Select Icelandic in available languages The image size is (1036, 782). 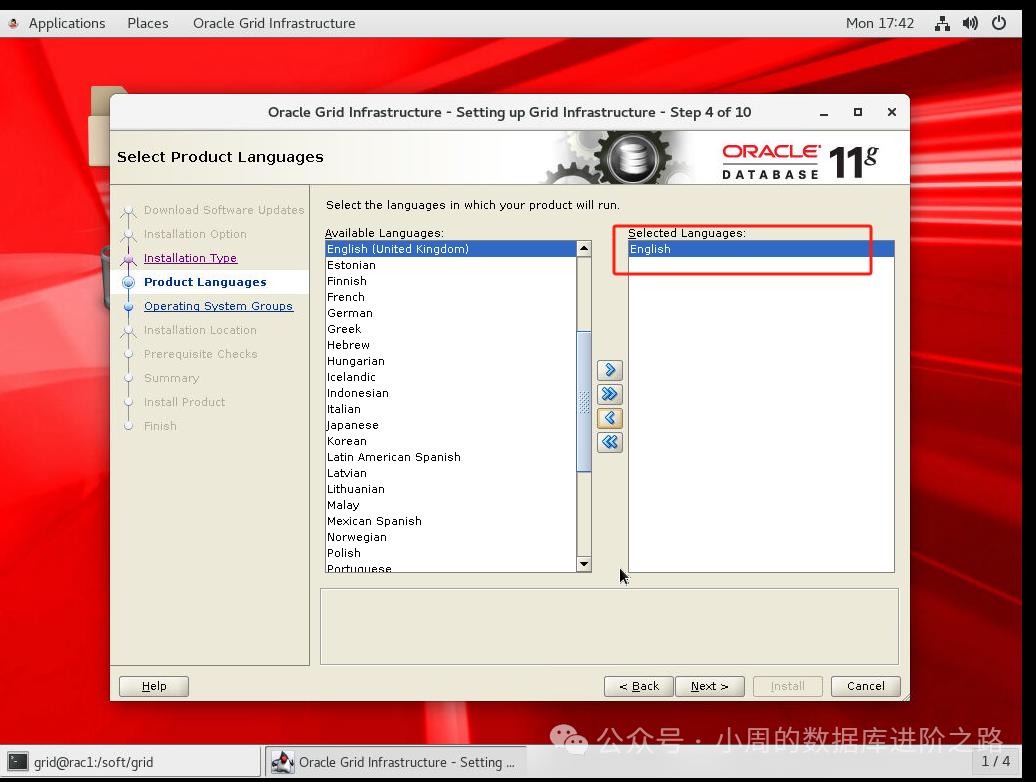pos(451,377)
